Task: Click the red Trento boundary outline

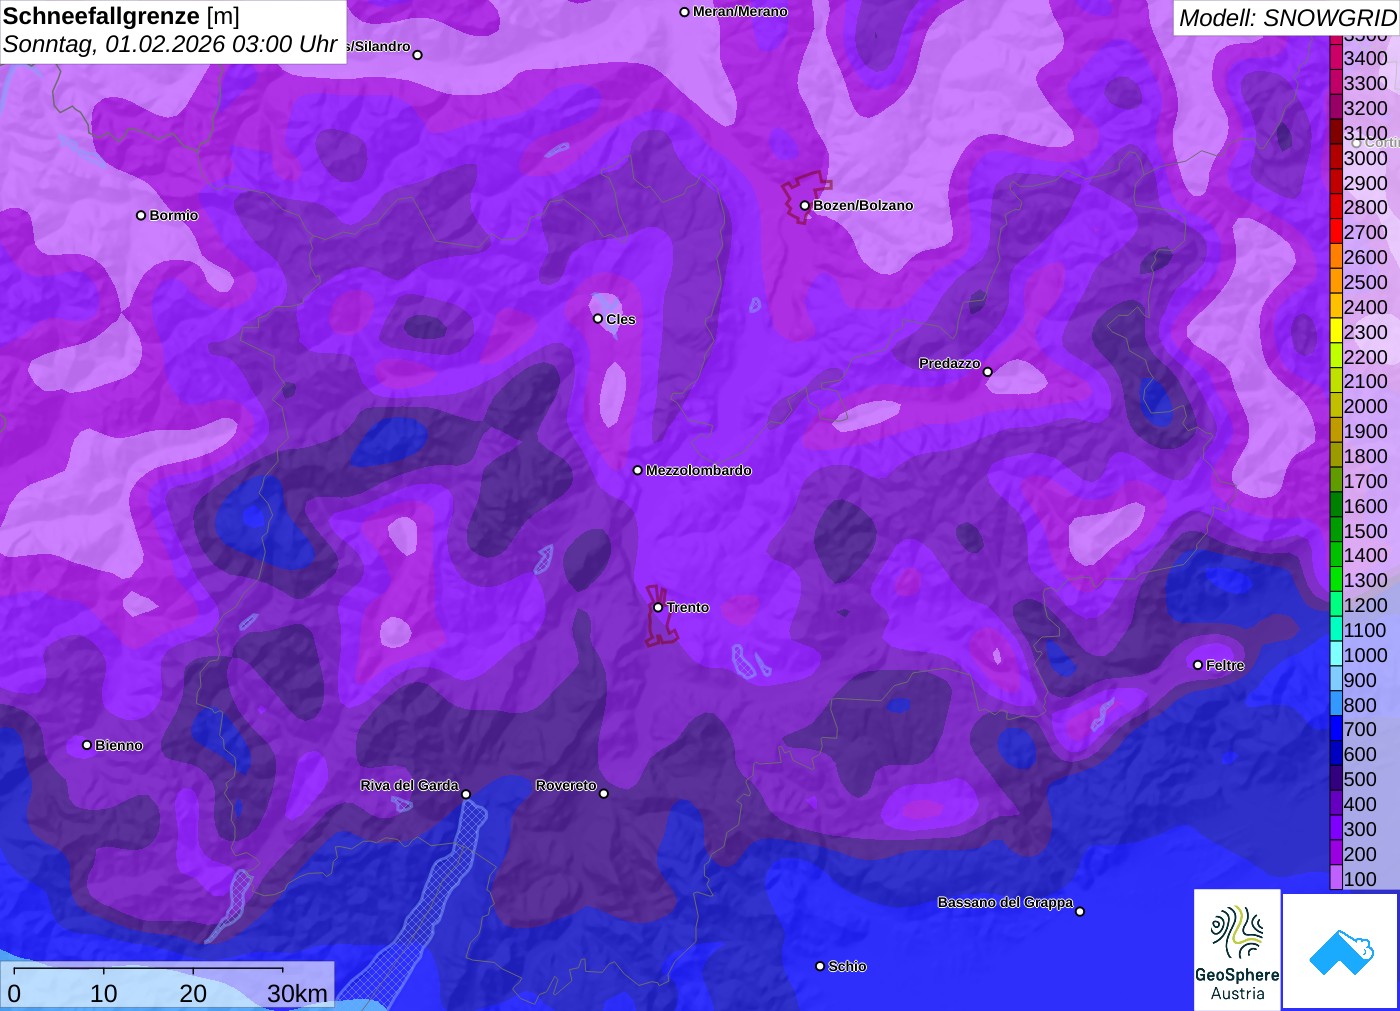Action: pos(661,615)
